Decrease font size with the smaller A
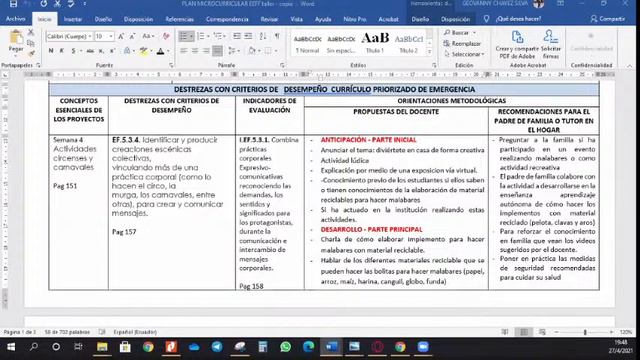640x360 pixels. tap(132, 36)
